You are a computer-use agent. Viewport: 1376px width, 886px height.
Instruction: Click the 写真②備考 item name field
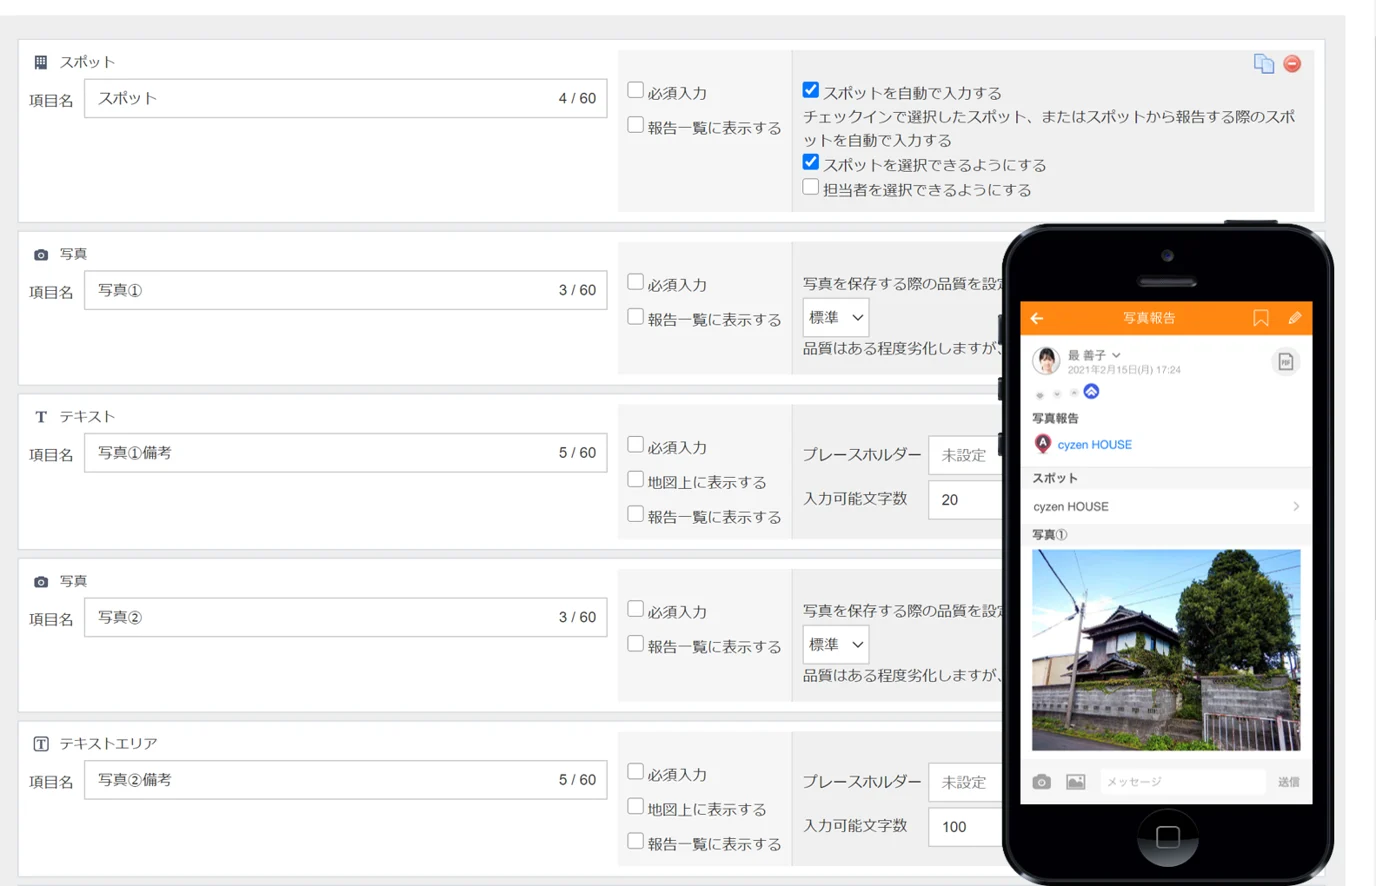click(x=345, y=780)
